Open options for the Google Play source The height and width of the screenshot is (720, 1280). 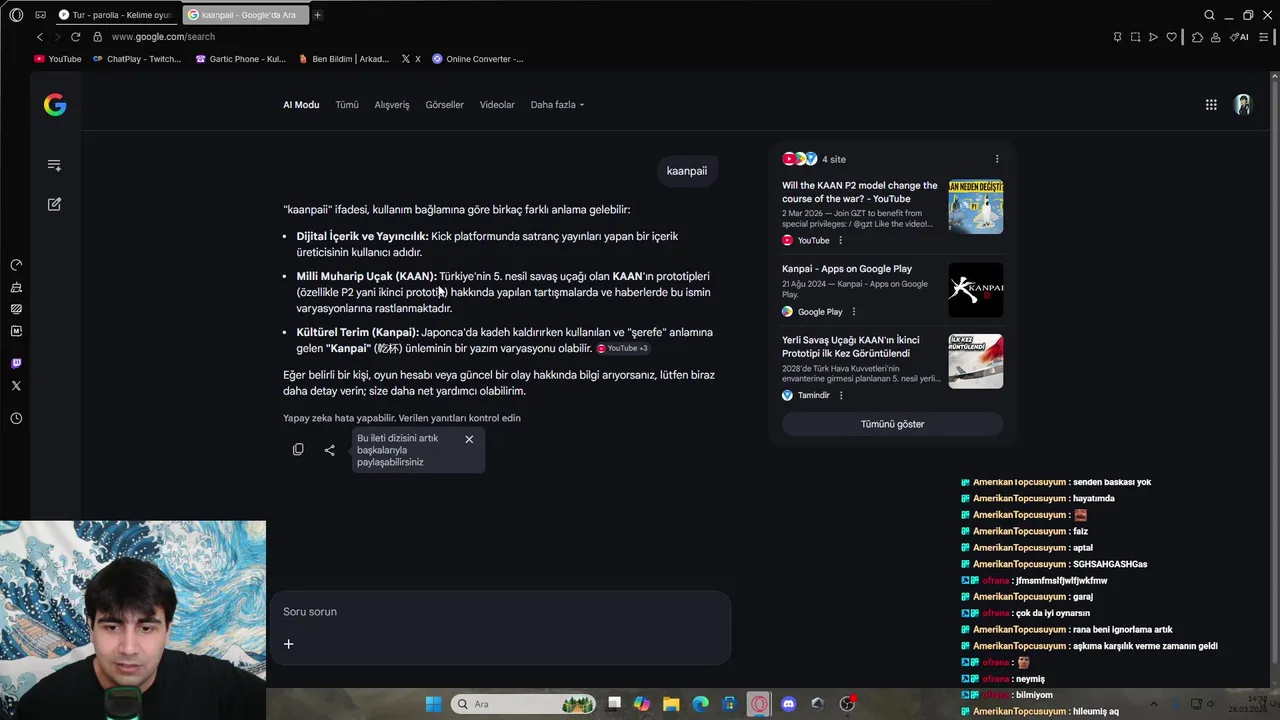853,312
